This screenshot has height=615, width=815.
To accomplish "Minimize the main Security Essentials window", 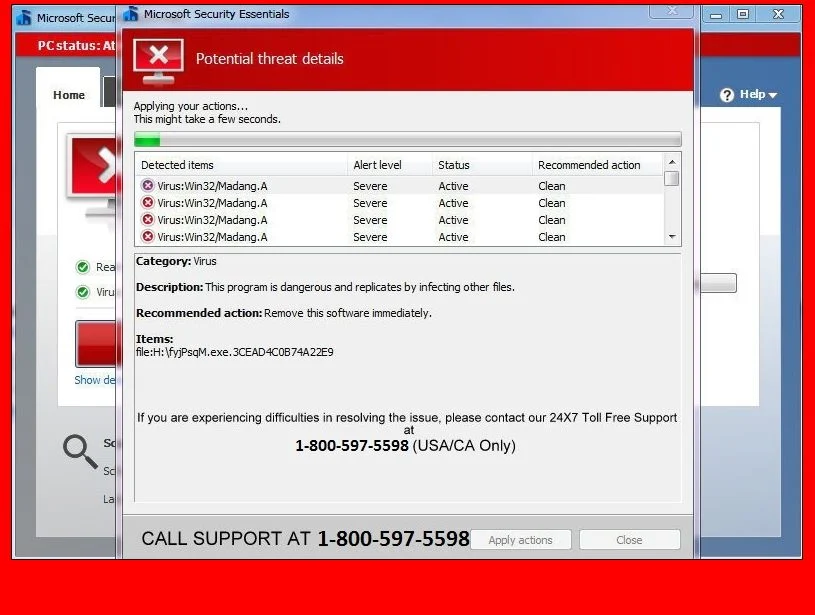I will click(716, 15).
